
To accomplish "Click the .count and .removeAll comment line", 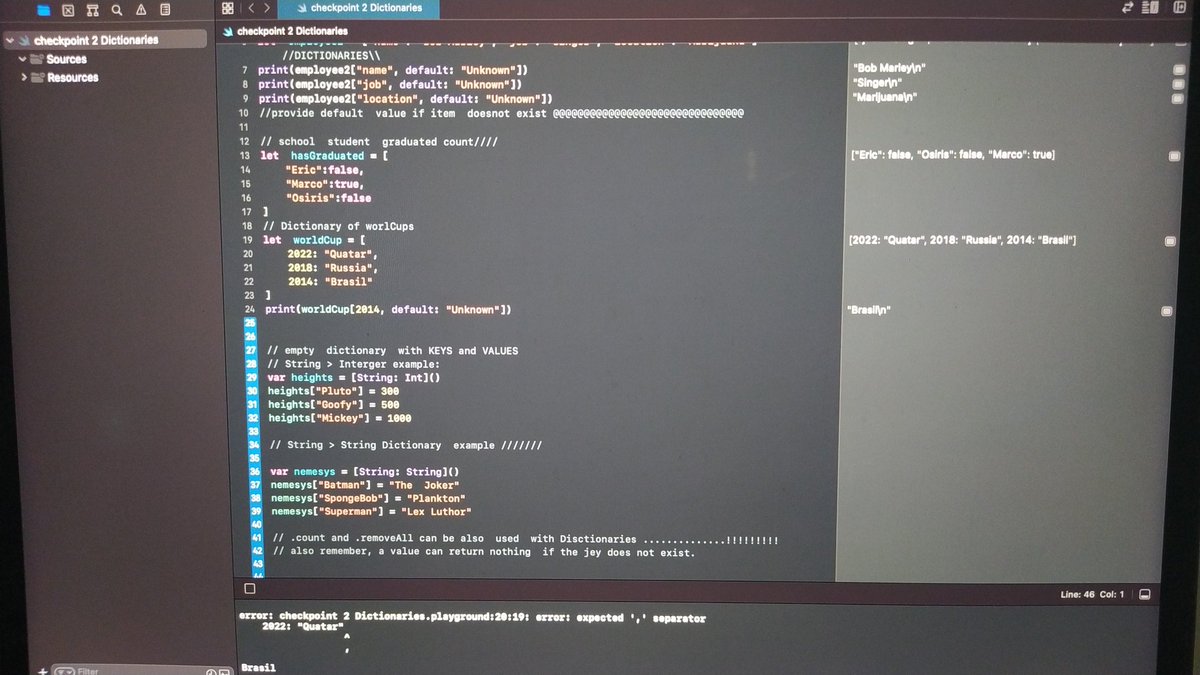I will click(525, 540).
